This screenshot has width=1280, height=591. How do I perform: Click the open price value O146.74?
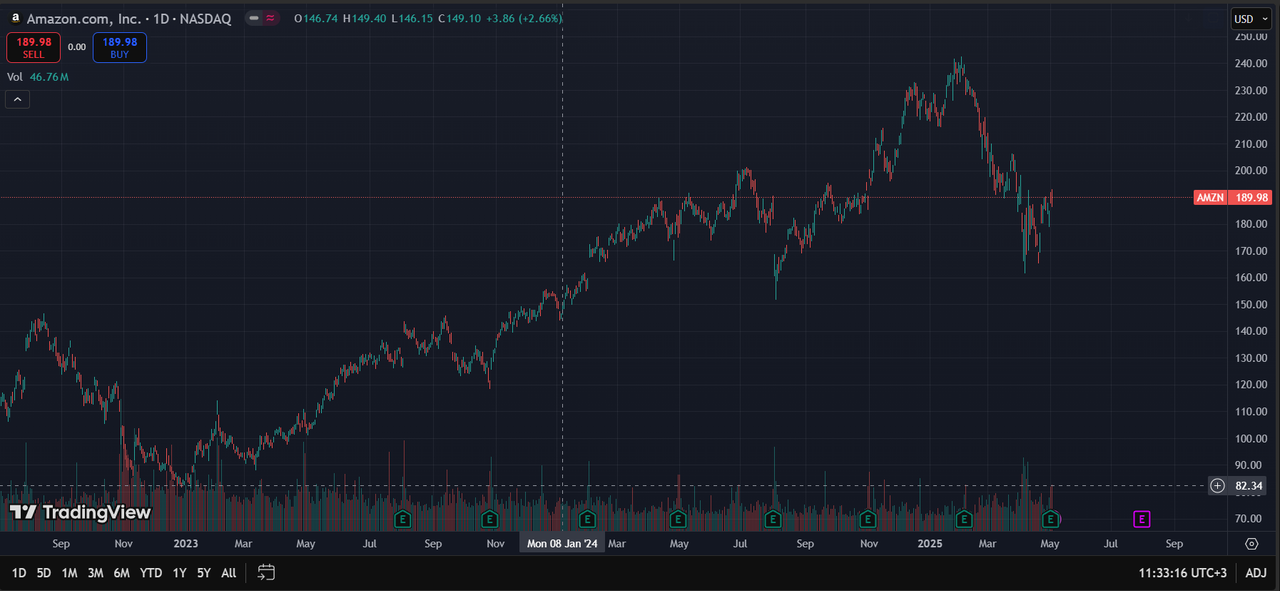(x=315, y=18)
